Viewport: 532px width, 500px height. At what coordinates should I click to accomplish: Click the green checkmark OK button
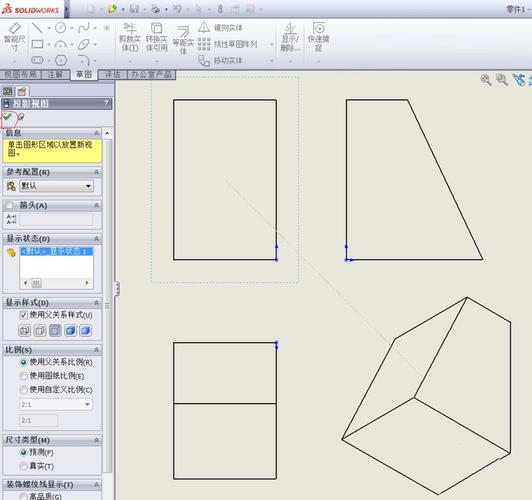(7, 117)
